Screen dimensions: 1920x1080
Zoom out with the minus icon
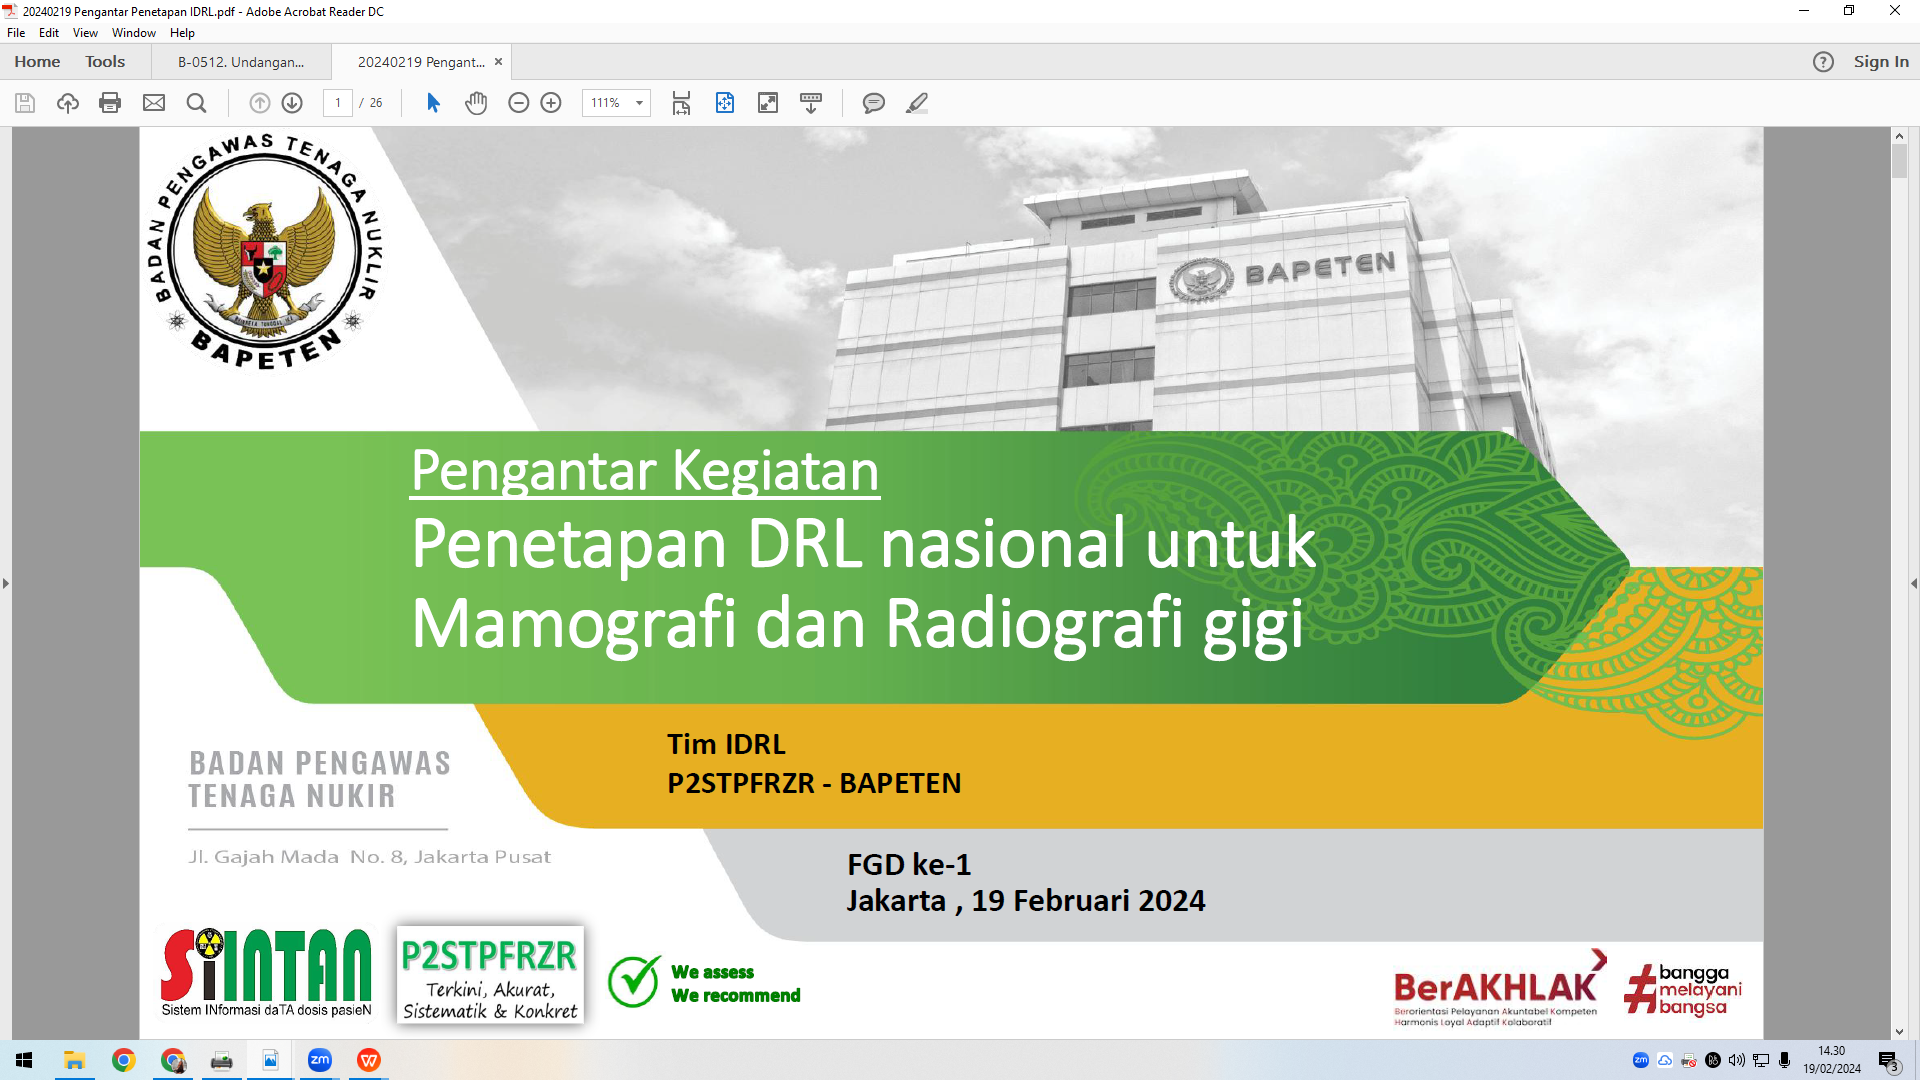pyautogui.click(x=519, y=103)
